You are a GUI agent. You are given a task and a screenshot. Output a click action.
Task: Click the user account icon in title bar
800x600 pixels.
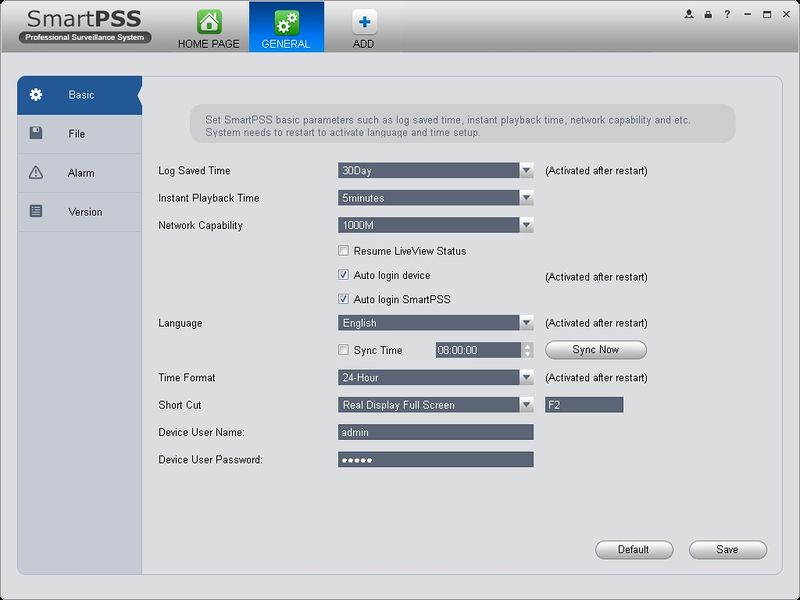click(x=689, y=14)
